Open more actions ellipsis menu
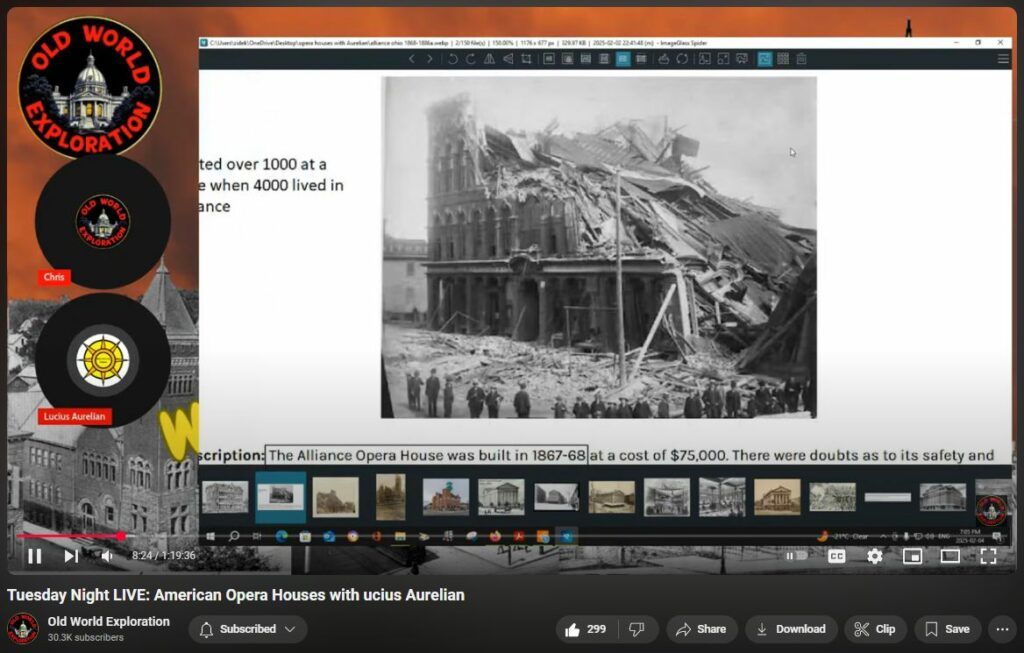Viewport: 1024px width, 653px height. pos(1002,629)
